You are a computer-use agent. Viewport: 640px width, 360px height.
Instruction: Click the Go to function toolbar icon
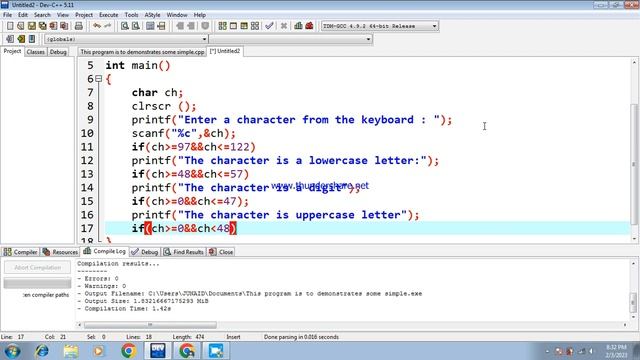[x=150, y=26]
